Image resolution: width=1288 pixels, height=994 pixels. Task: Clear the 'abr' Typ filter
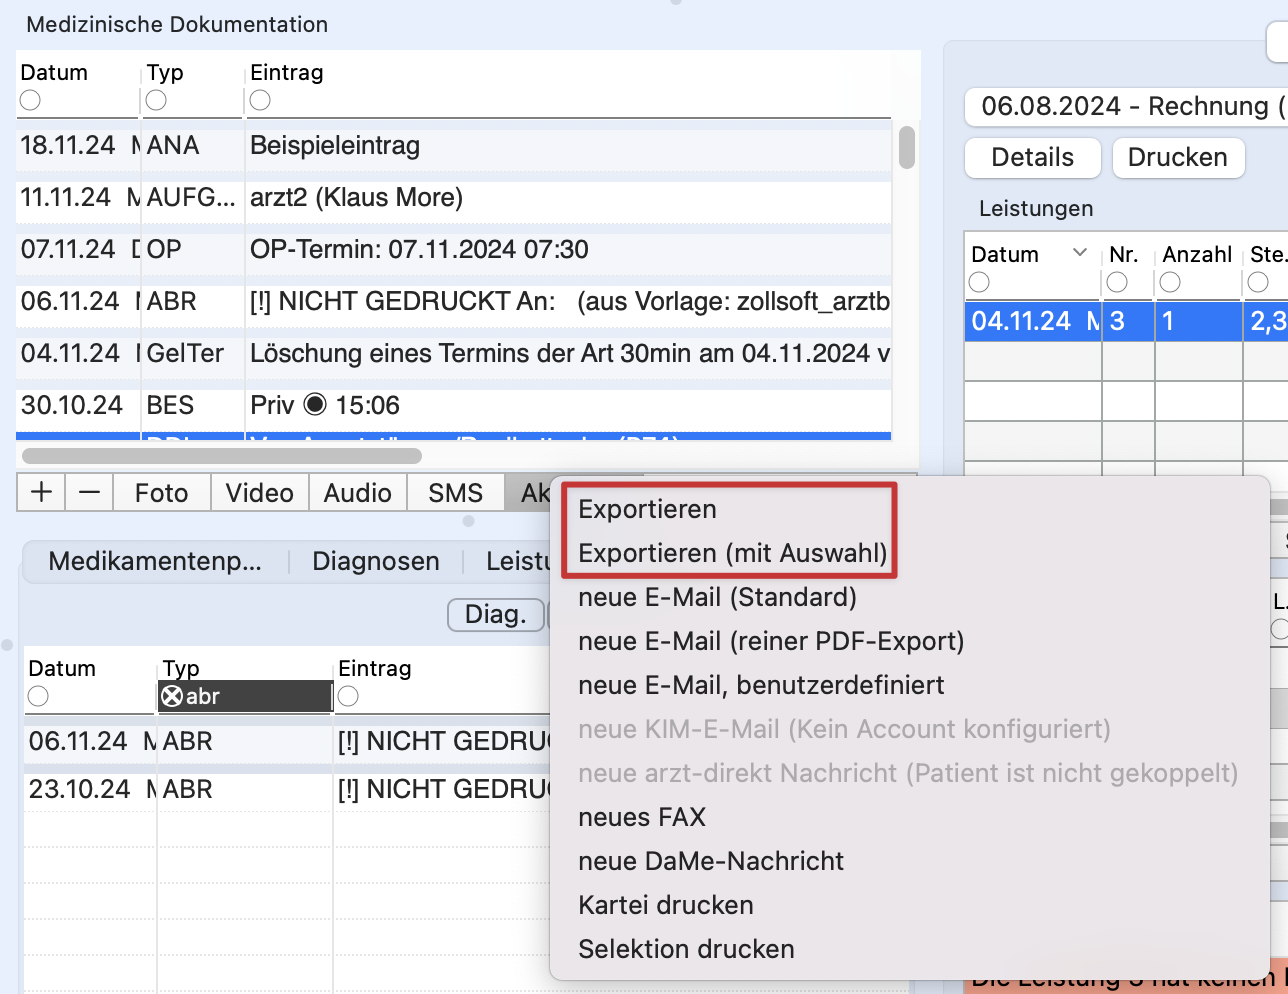pyautogui.click(x=172, y=696)
